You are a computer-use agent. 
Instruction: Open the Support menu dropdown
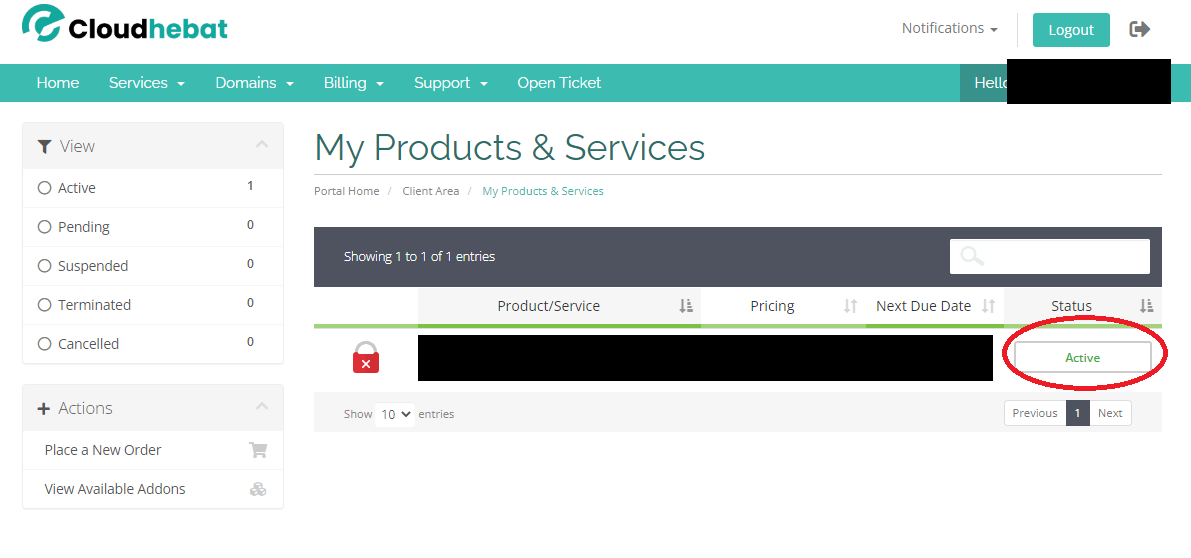[x=450, y=83]
